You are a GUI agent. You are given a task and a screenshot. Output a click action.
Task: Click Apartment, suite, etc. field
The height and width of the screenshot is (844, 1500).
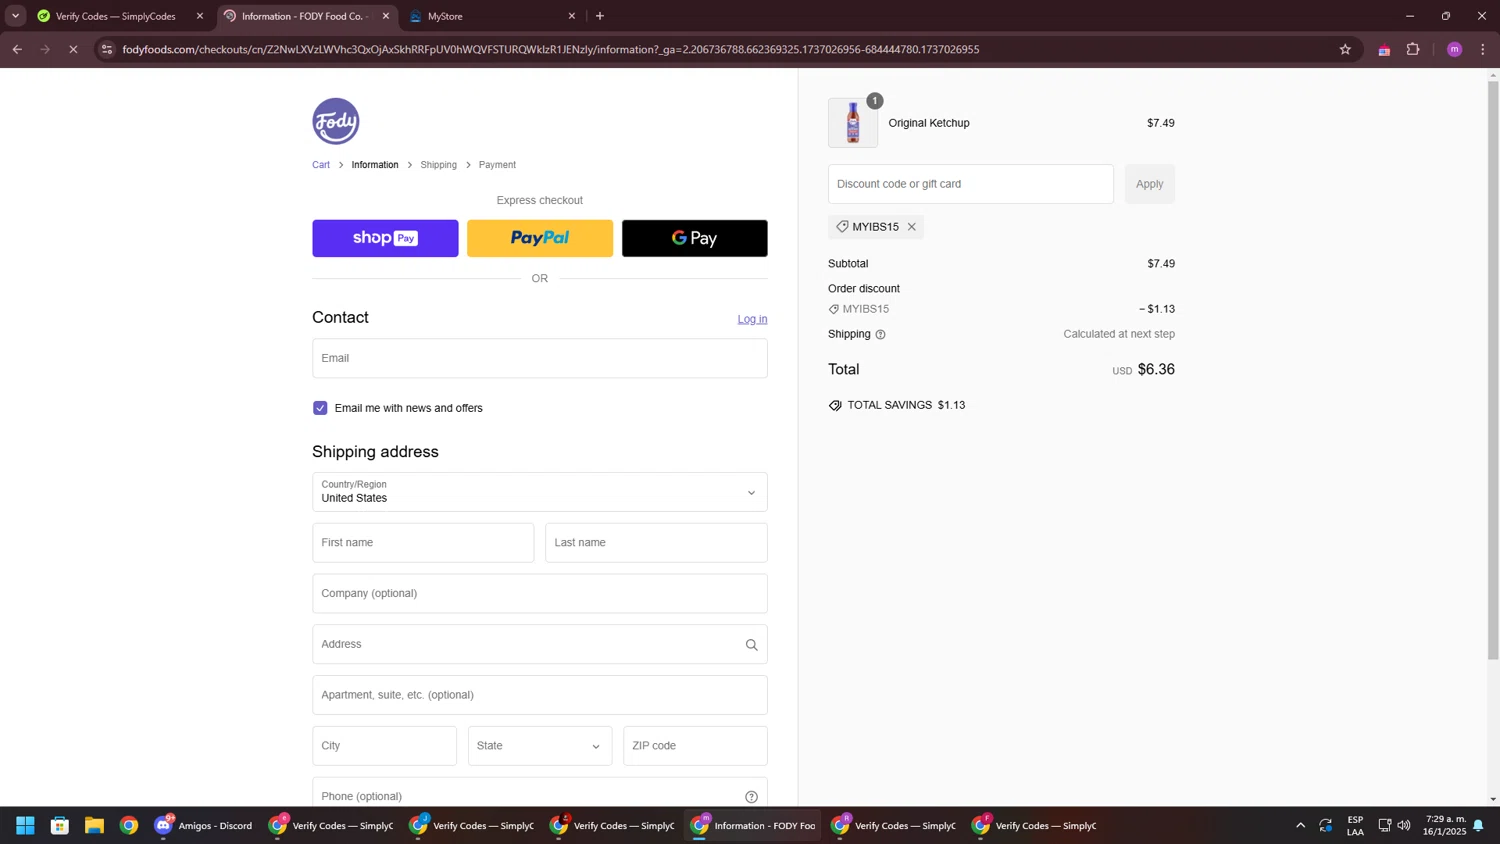point(540,695)
